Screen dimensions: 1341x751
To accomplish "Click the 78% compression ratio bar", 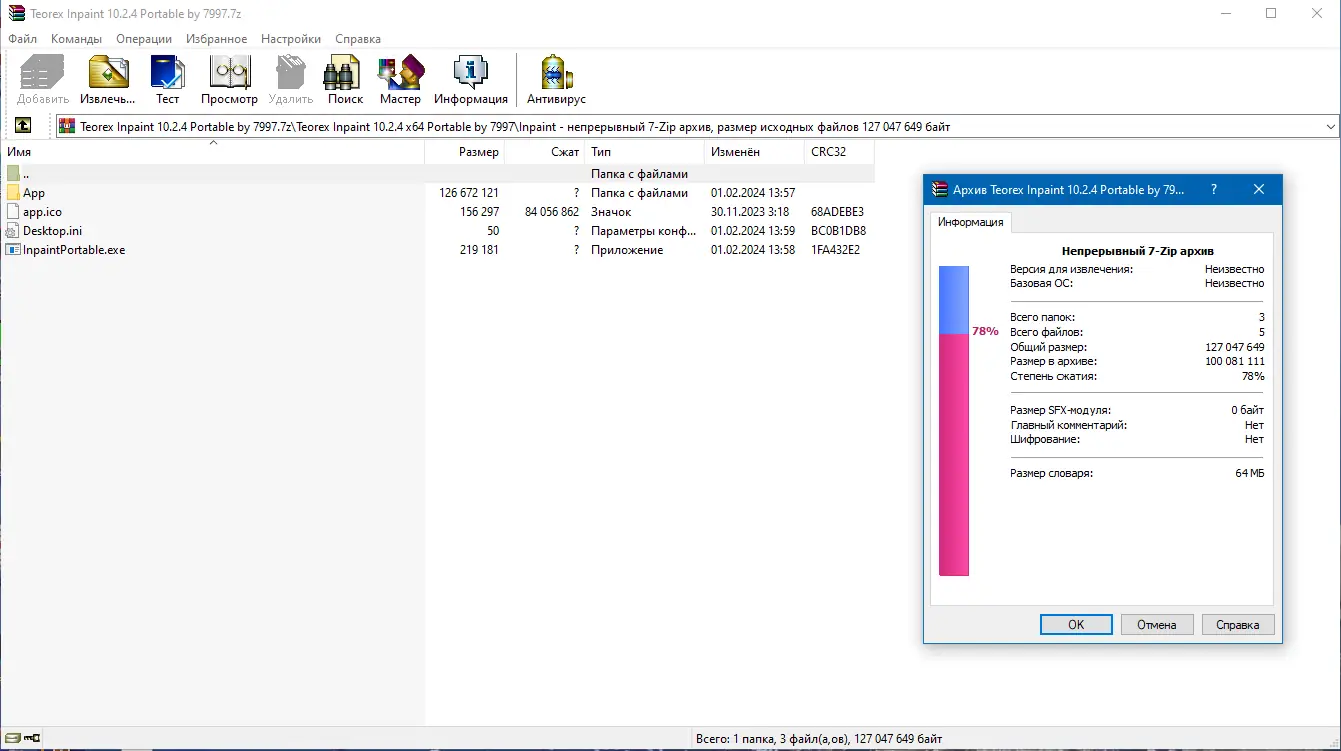I will point(954,420).
